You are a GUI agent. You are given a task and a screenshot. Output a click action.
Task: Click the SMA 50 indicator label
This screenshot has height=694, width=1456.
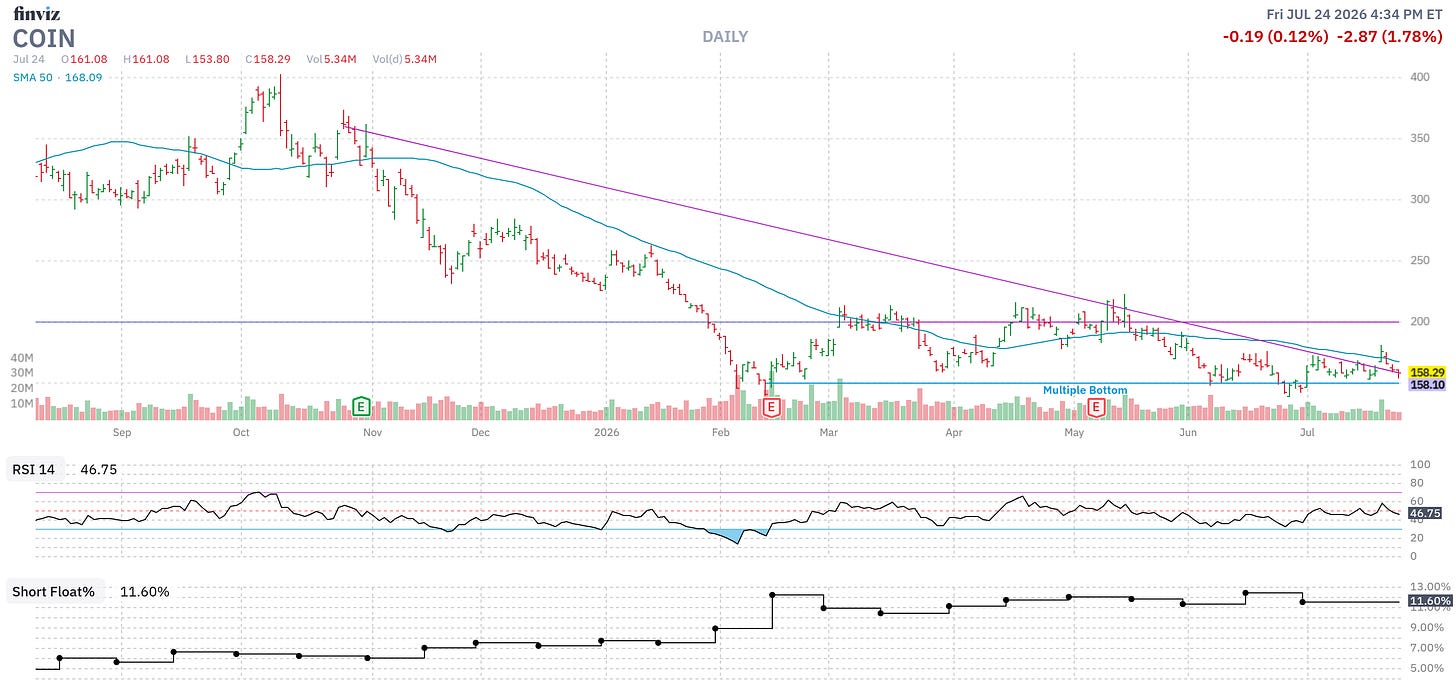(x=35, y=78)
